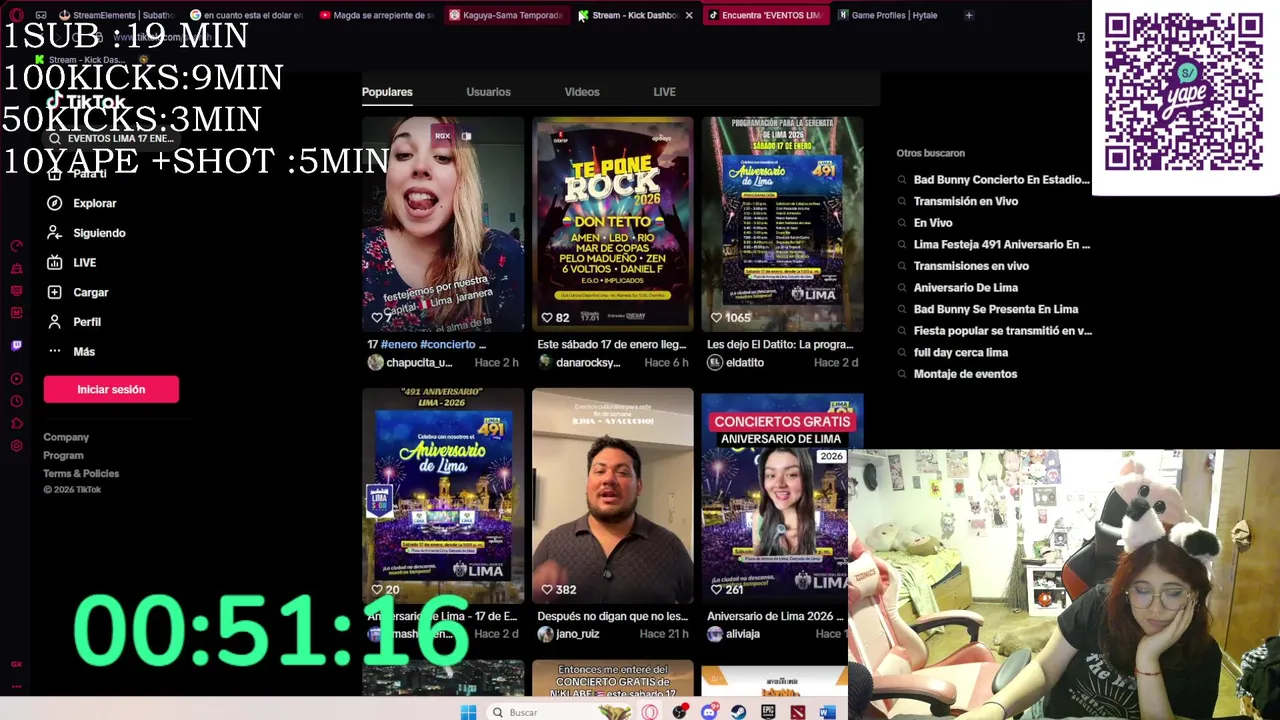Screen dimensions: 1280x720
Task: Select suggestion Lima Festeja 491 Aniversario
Action: click(x=1002, y=244)
